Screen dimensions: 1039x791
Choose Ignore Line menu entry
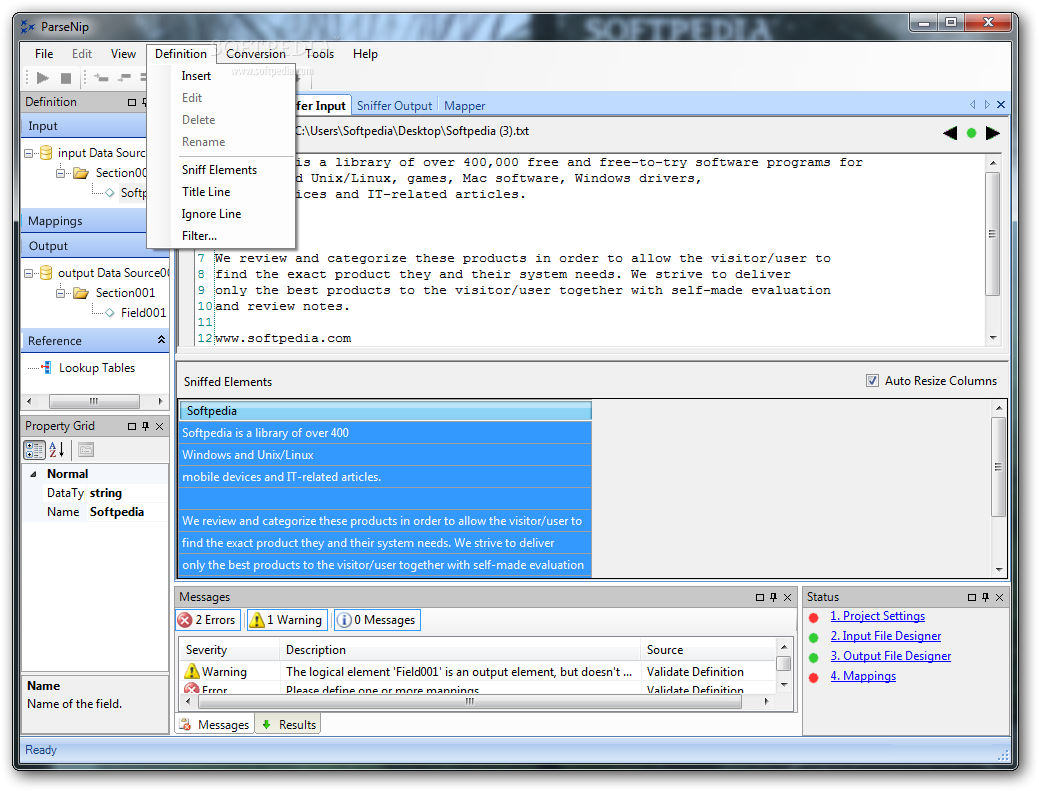point(221,214)
